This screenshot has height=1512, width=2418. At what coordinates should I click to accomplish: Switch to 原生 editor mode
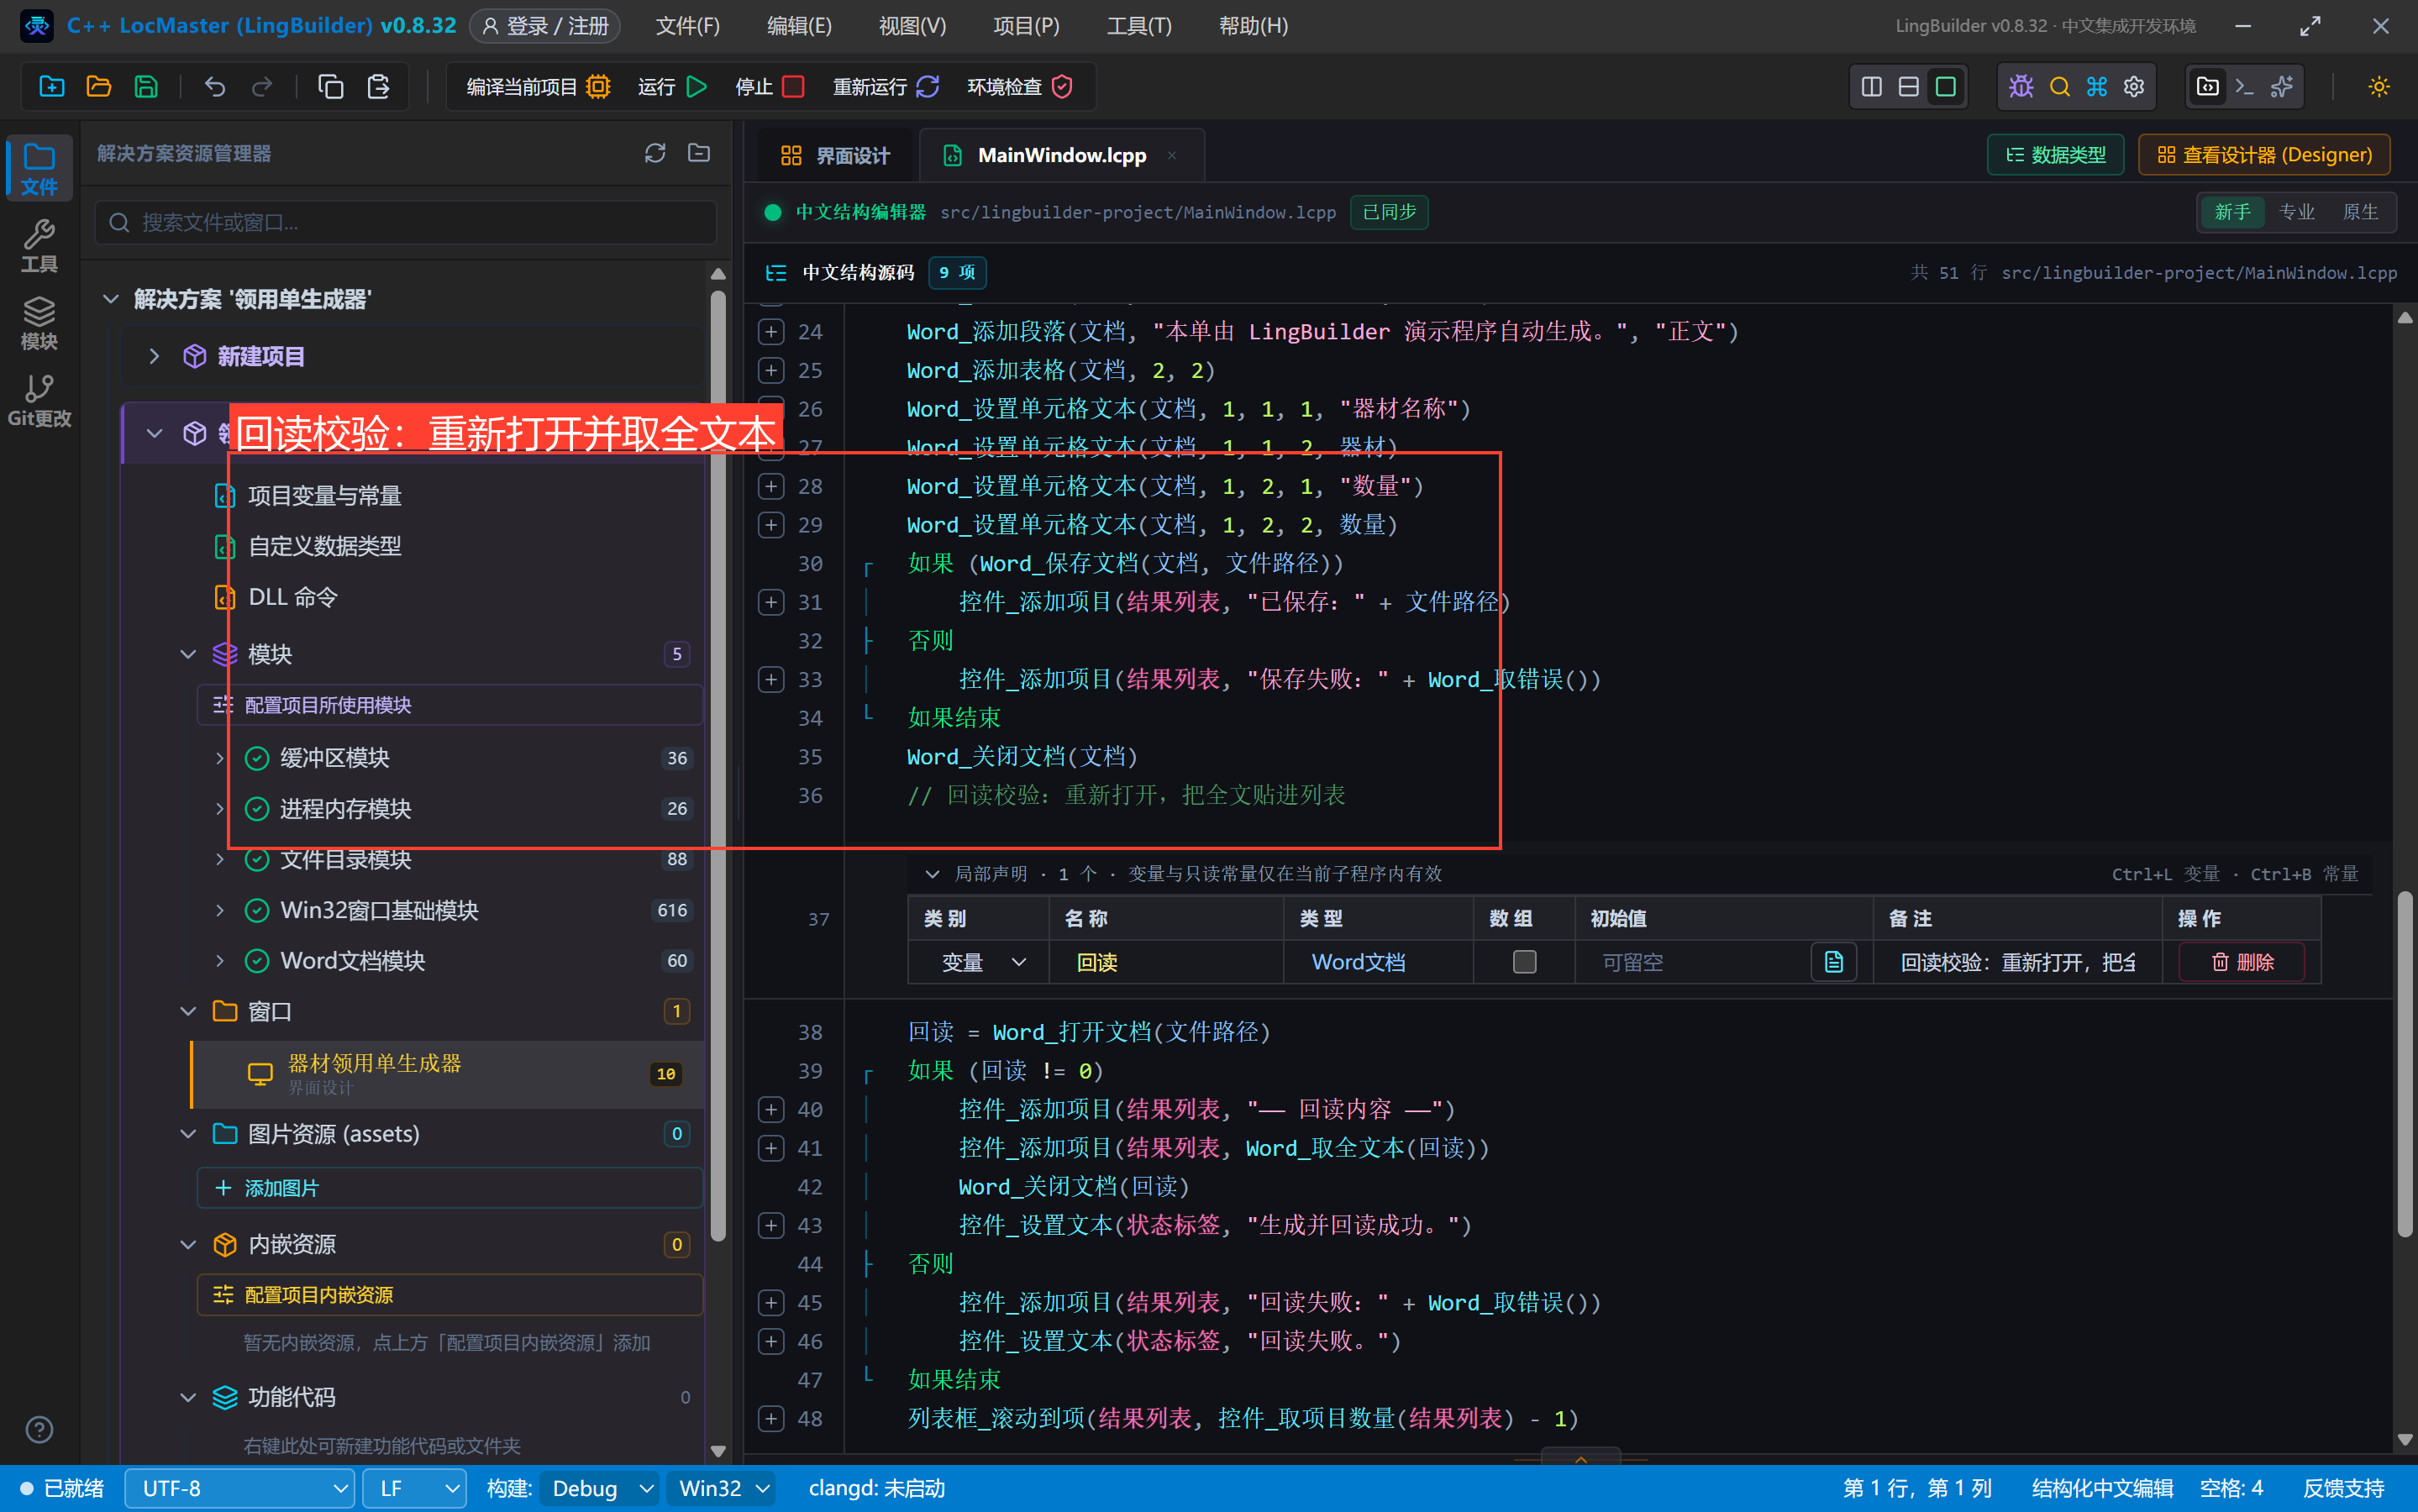click(x=2361, y=212)
